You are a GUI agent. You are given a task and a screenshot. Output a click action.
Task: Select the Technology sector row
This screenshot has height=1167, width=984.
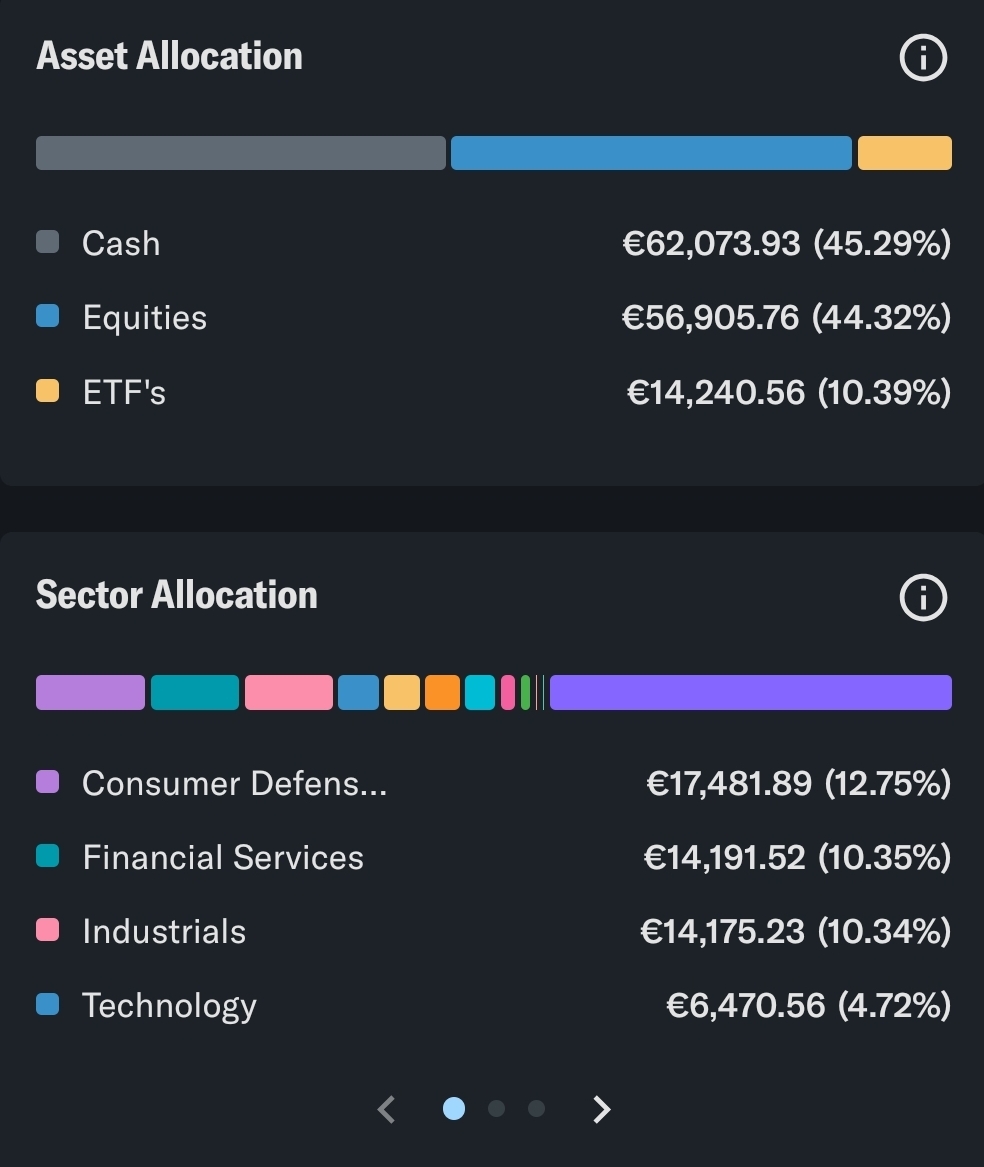492,1005
